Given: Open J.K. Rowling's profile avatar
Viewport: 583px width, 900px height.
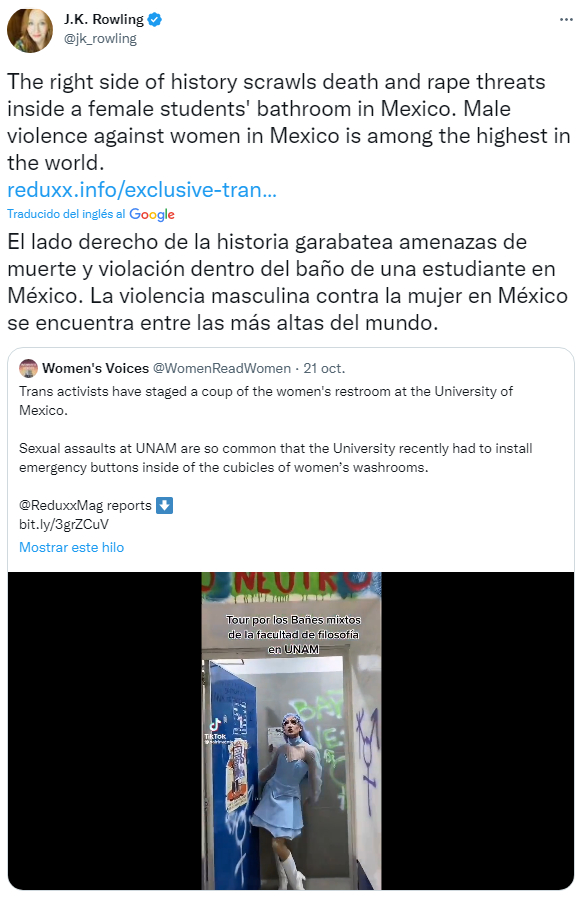Looking at the screenshot, I should [x=29, y=30].
